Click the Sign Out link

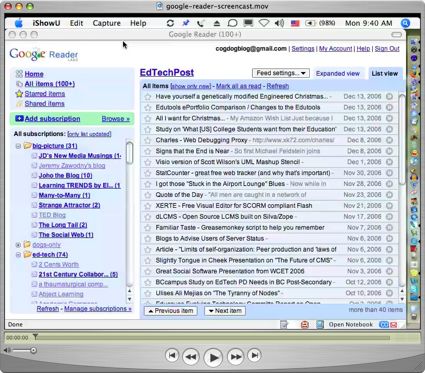(x=387, y=49)
